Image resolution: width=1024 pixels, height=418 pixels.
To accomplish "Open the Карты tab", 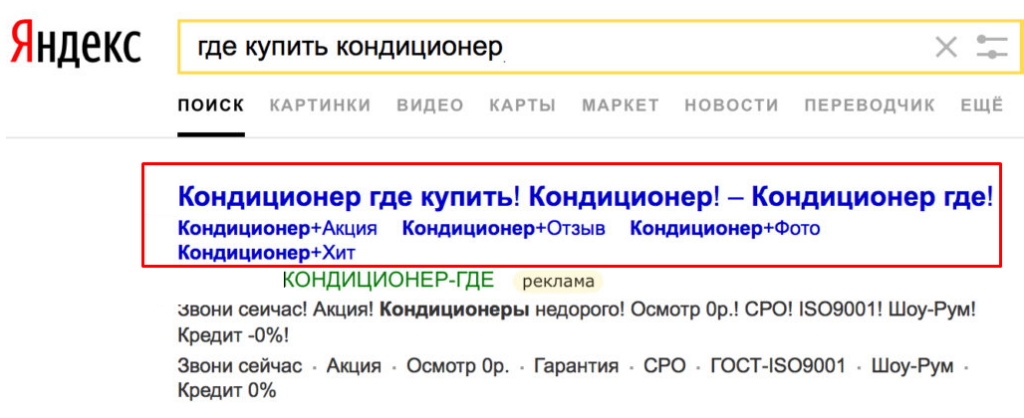I will coord(522,105).
